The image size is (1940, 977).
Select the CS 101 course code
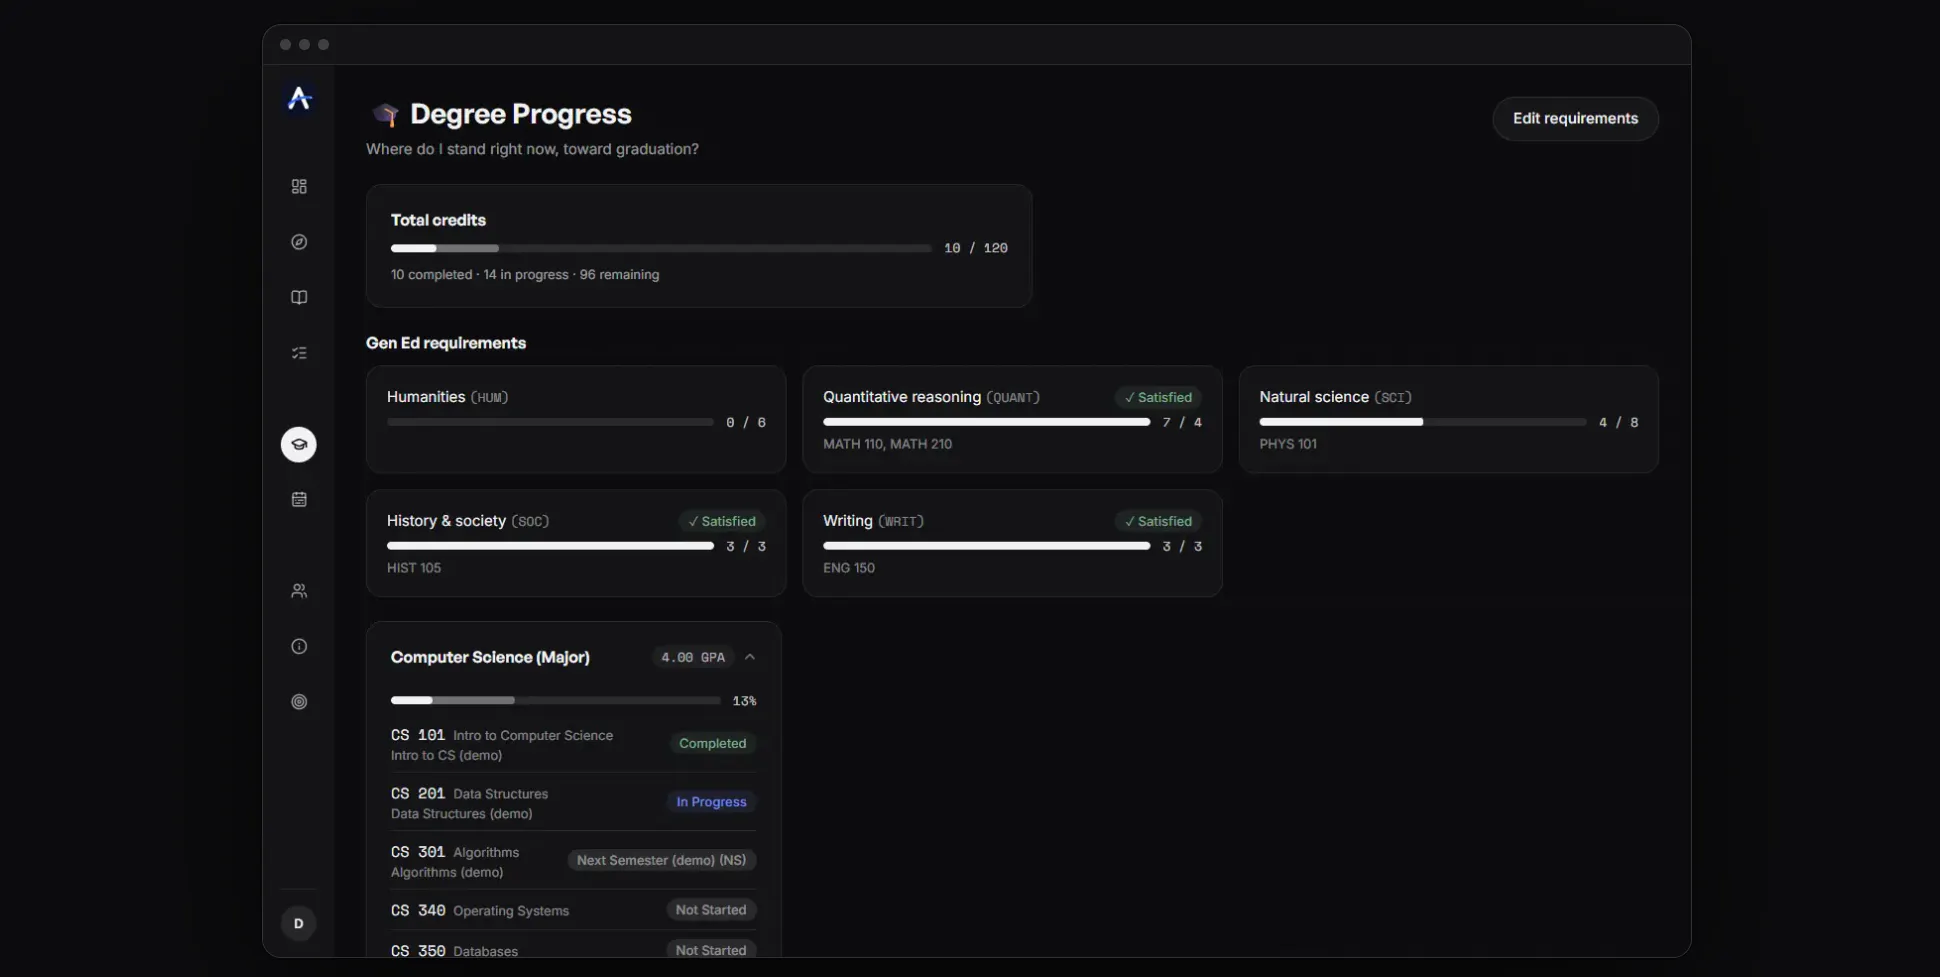(x=418, y=735)
